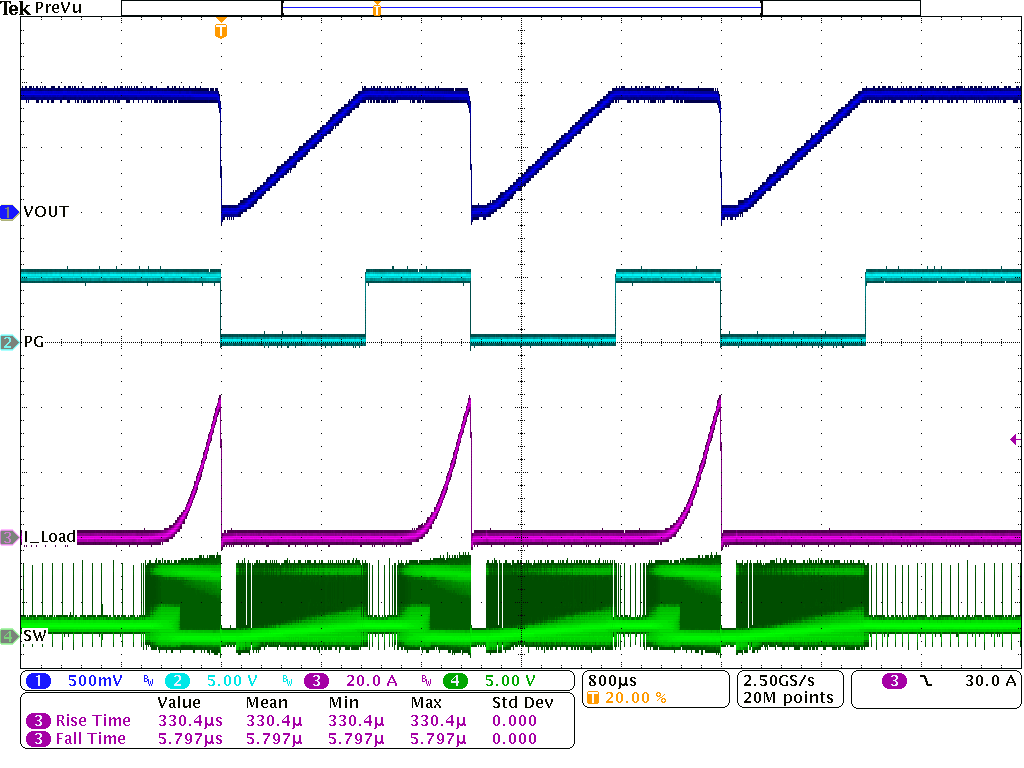
Task: Click the orange trigger position marker above graticule
Action: click(221, 30)
